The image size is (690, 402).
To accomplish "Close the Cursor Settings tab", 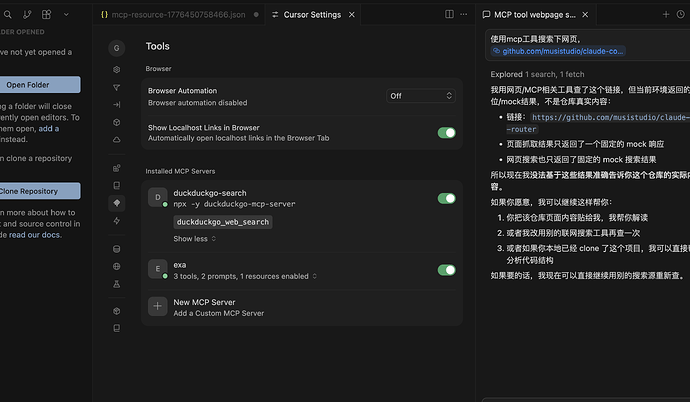I will click(x=352, y=15).
